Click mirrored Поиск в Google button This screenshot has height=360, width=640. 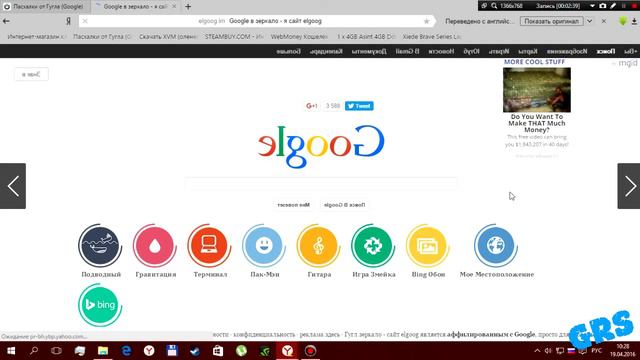[344, 205]
